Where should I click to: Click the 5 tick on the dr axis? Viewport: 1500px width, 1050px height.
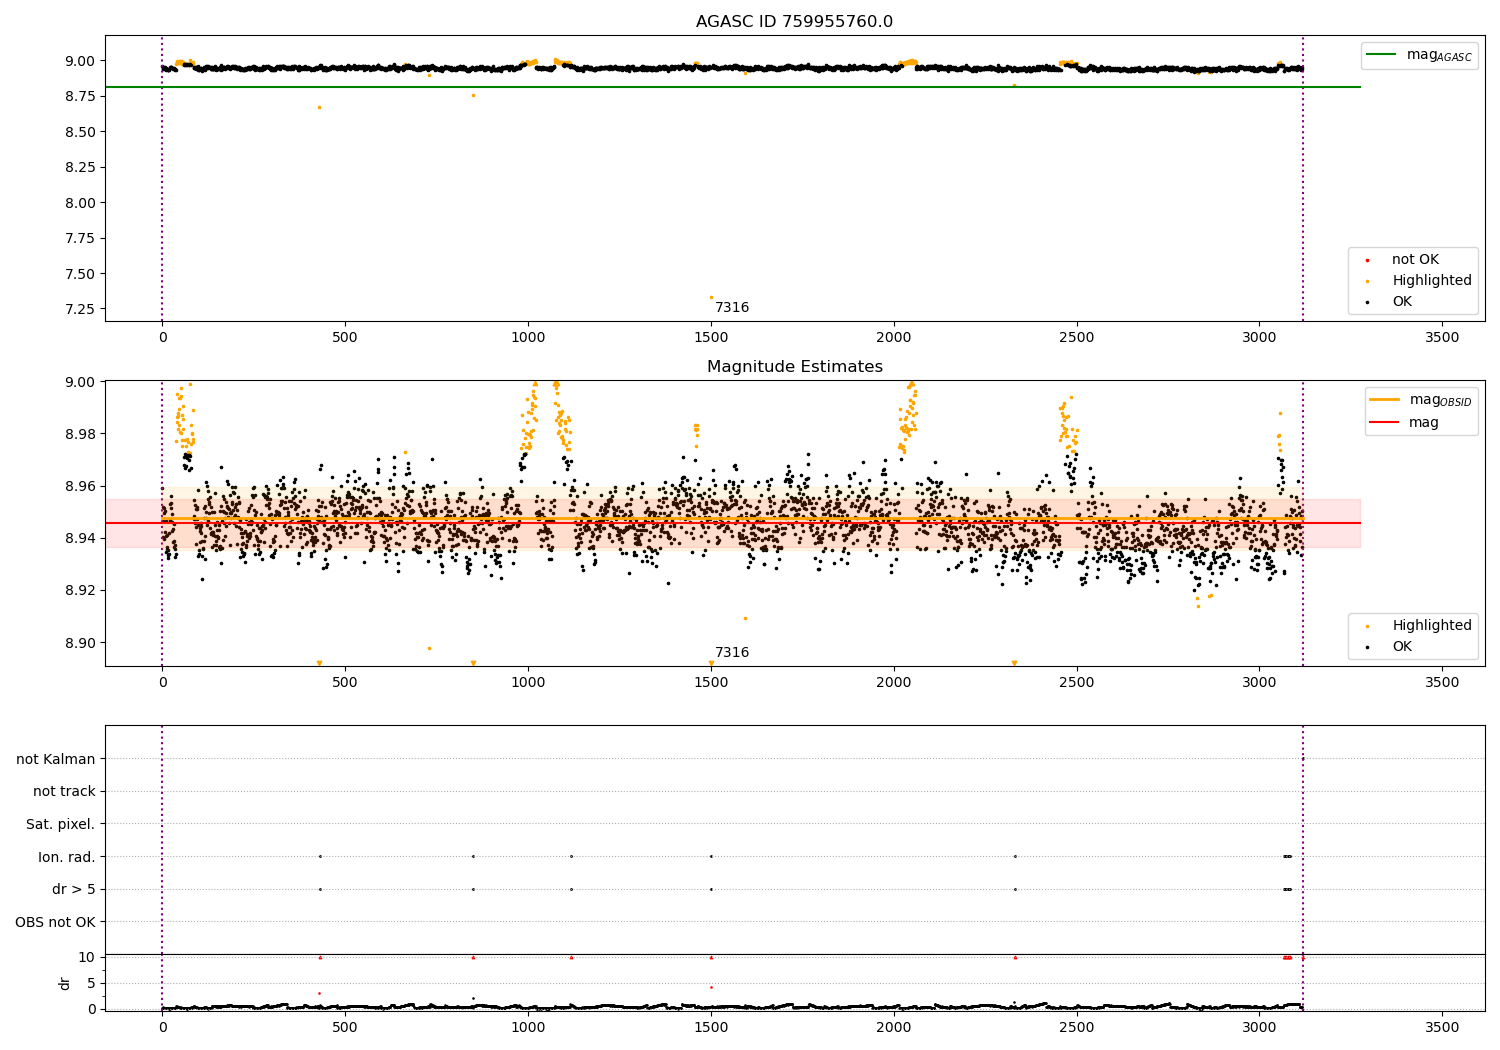[x=92, y=983]
